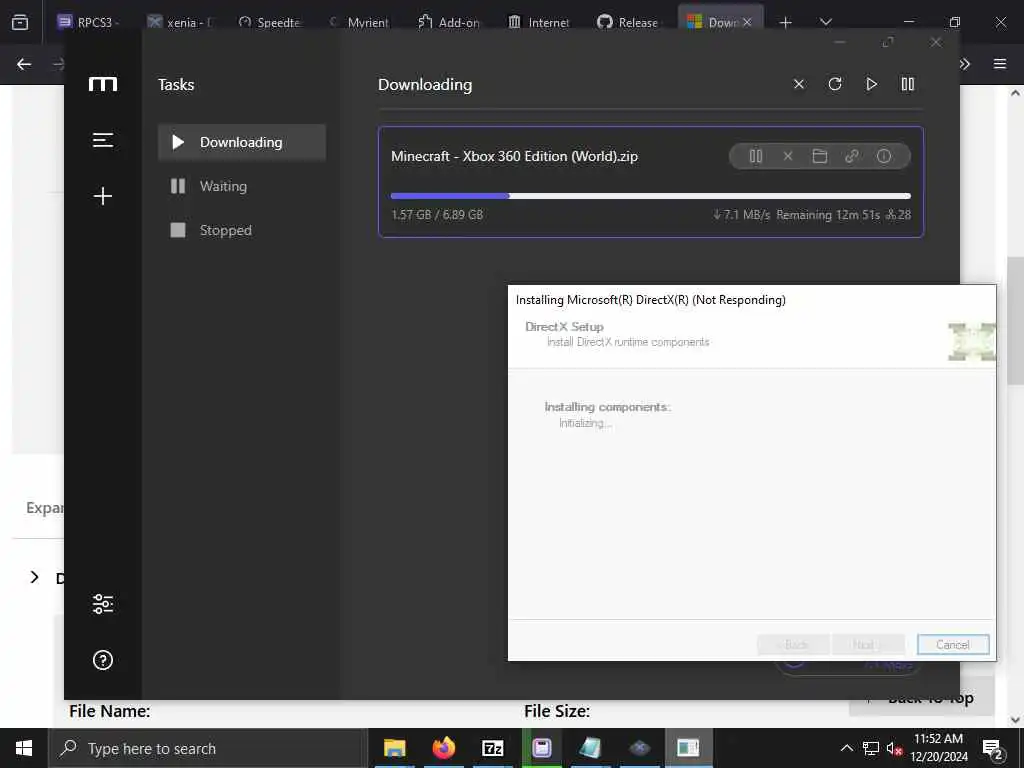Select Stopped in the Tasks list
The width and height of the screenshot is (1024, 768).
tap(242, 230)
